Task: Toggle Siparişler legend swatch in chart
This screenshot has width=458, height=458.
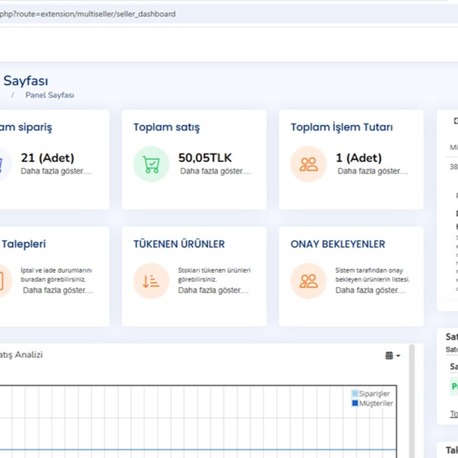Action: [x=355, y=394]
